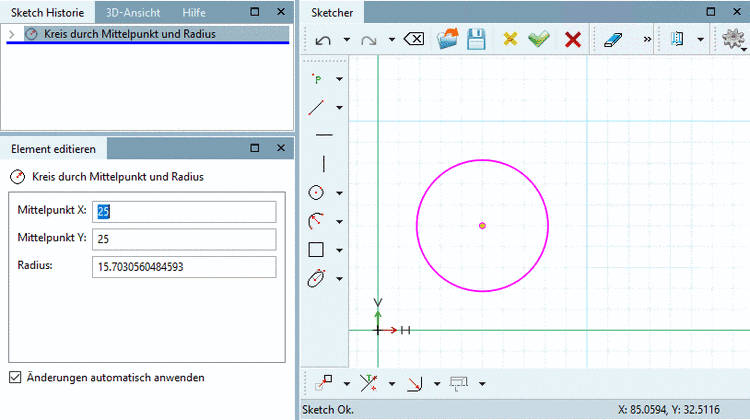Select Kreis durch Mittelpunkt und Radius history entry
This screenshot has width=750, height=420.
click(x=156, y=34)
